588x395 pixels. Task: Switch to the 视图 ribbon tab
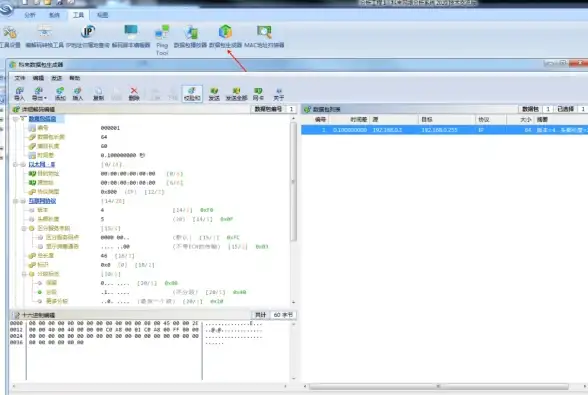coord(102,15)
